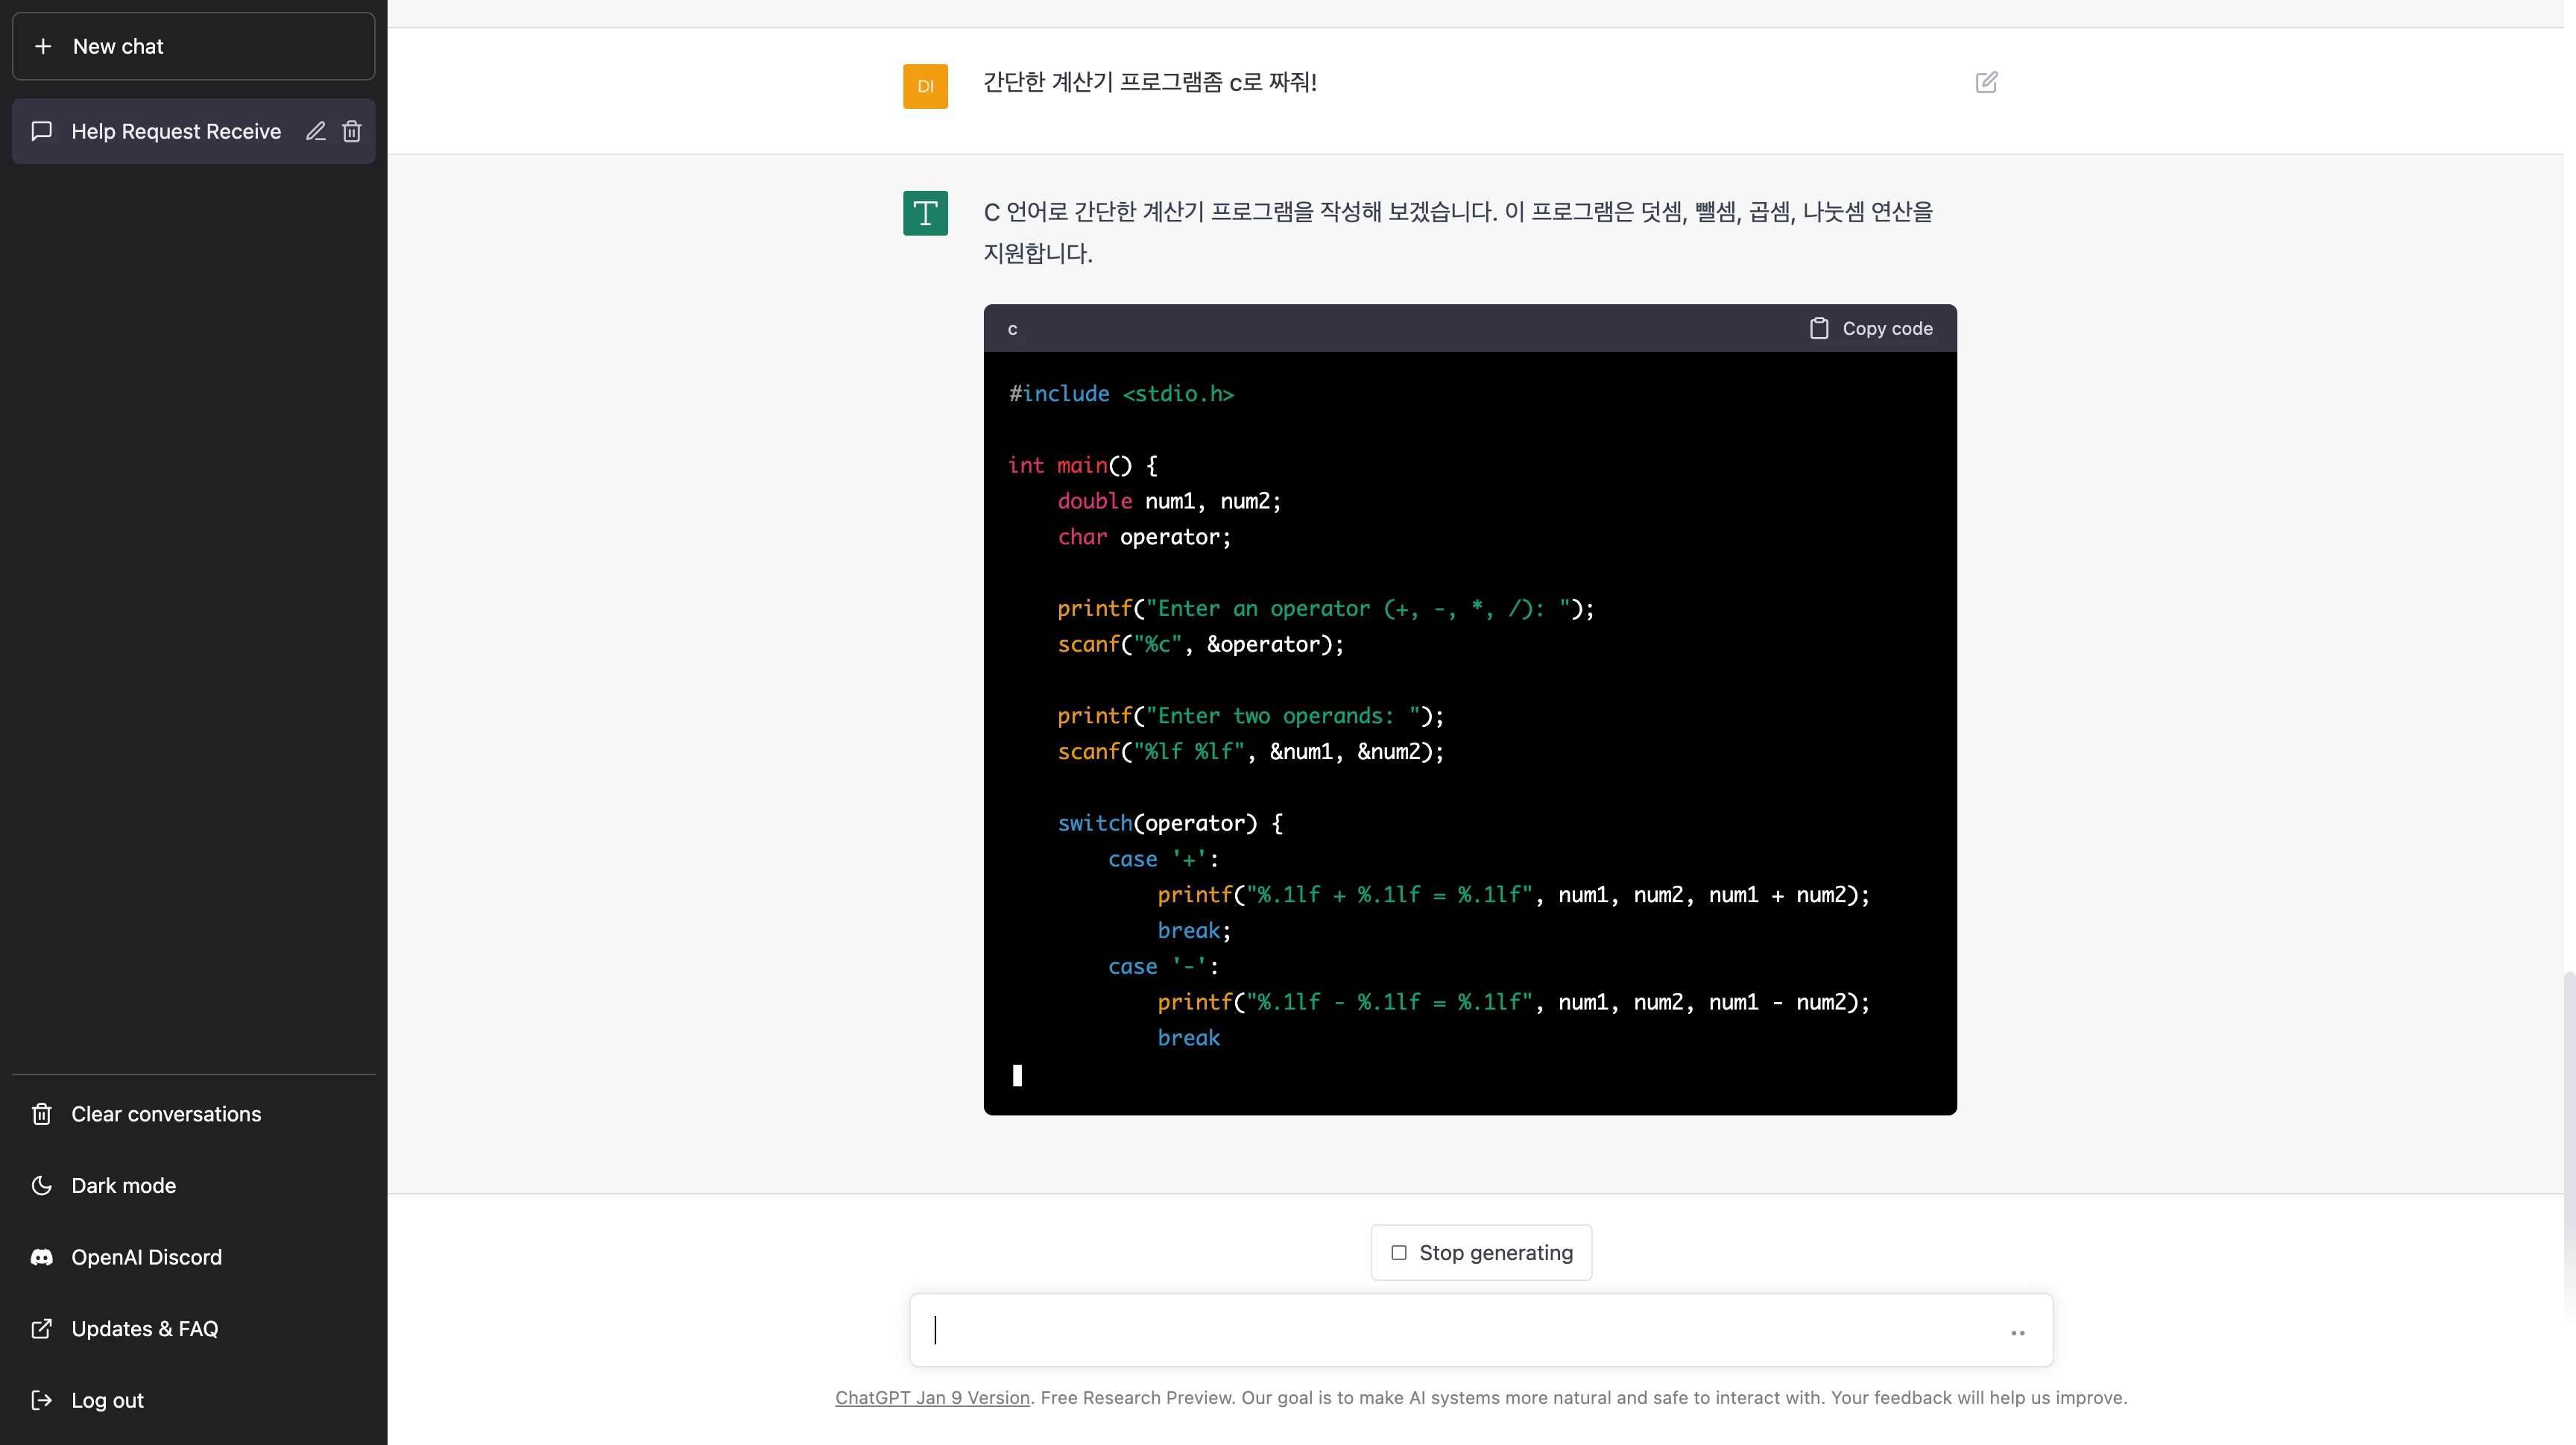Click the logout arrow icon

(x=42, y=1400)
